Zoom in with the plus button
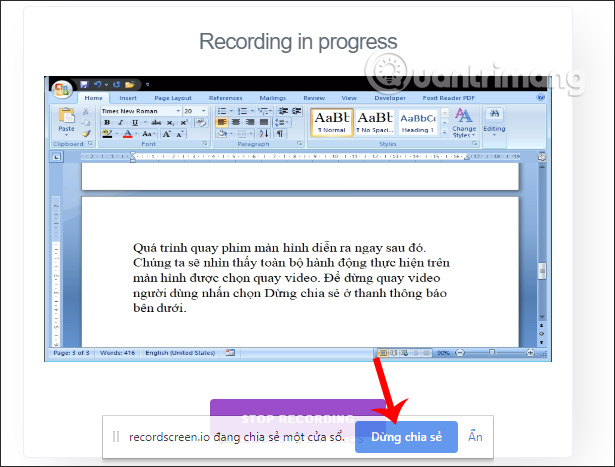 click(530, 353)
